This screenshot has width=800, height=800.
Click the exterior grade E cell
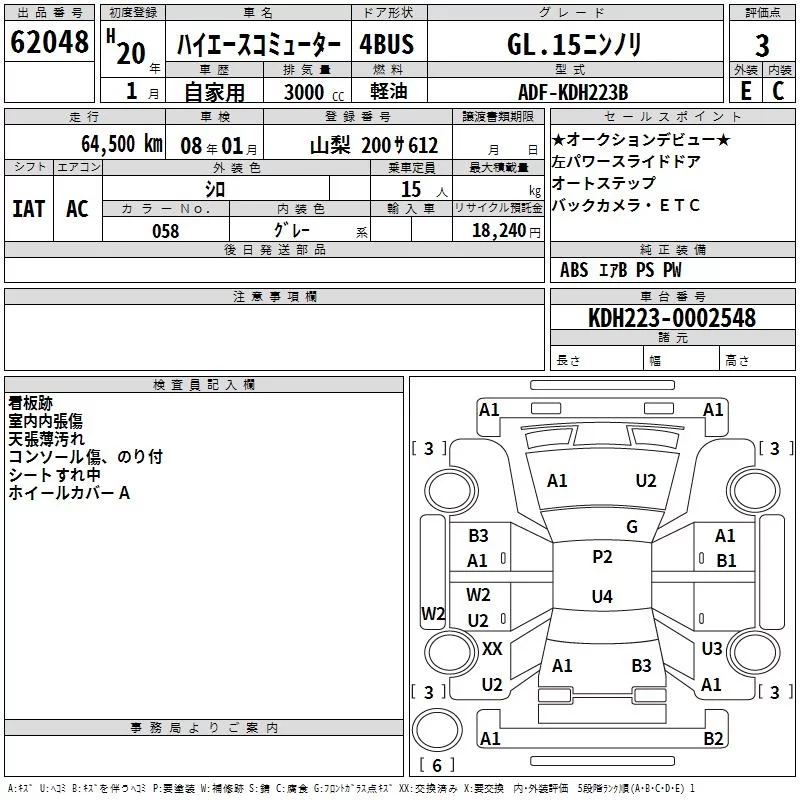pos(745,90)
